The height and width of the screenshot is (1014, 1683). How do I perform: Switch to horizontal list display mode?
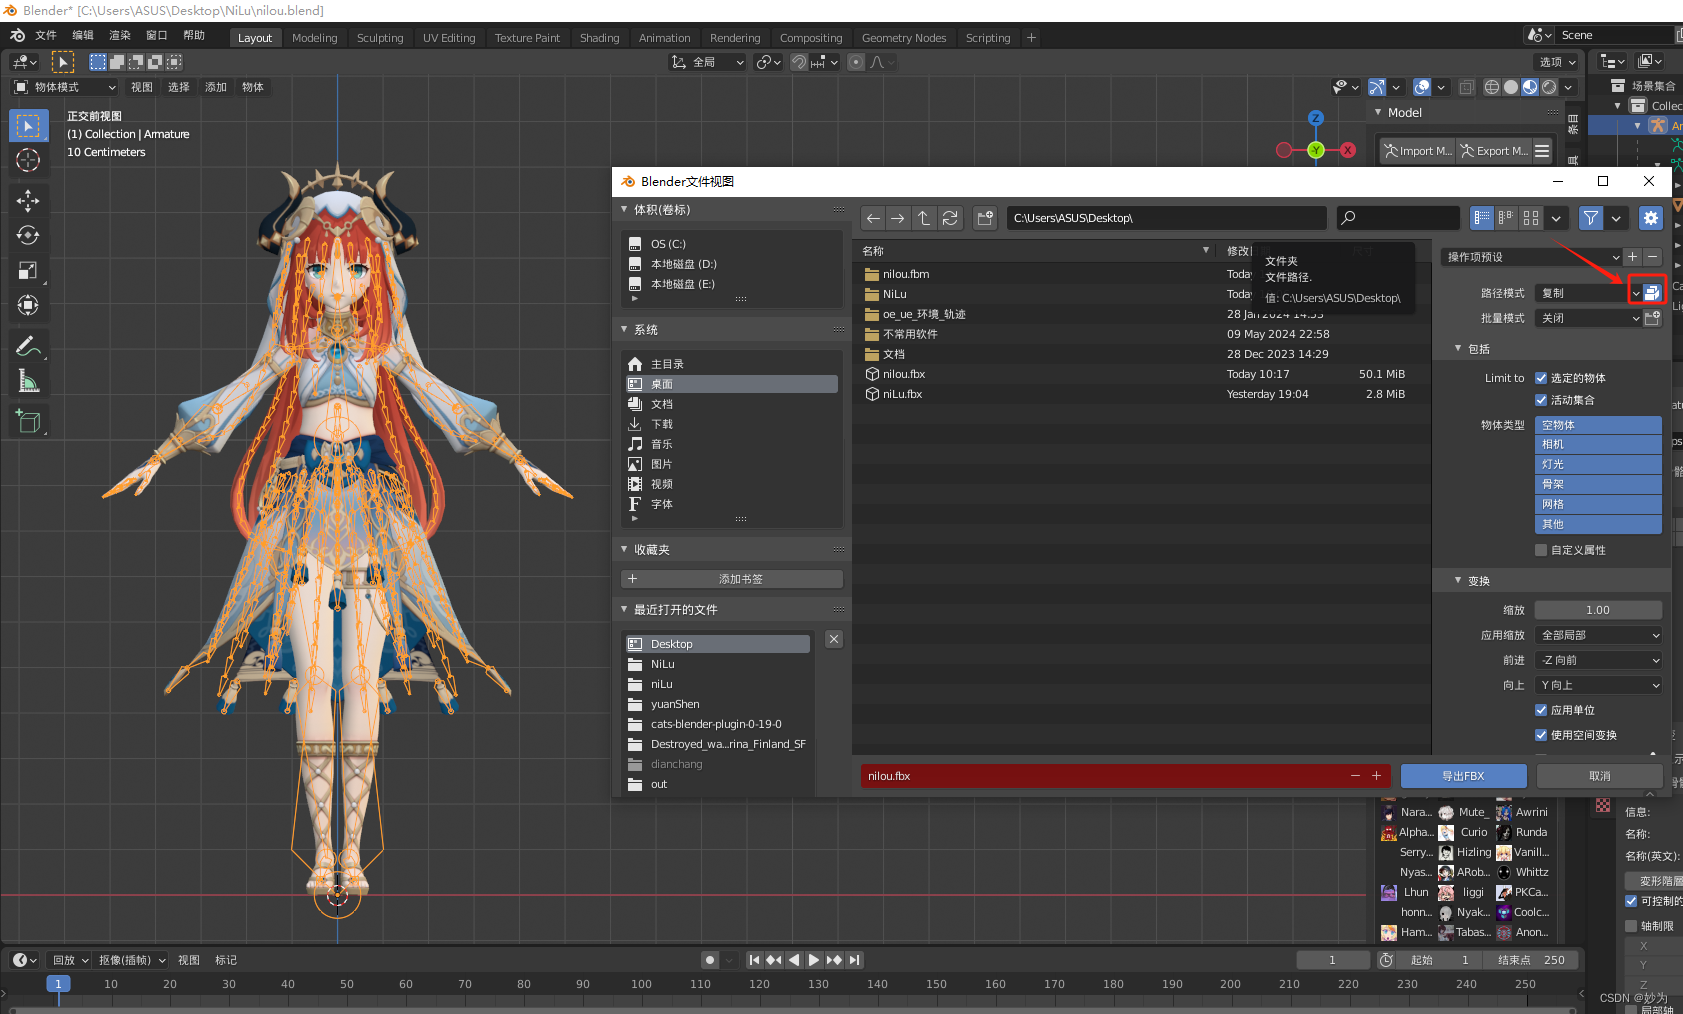click(x=1506, y=218)
